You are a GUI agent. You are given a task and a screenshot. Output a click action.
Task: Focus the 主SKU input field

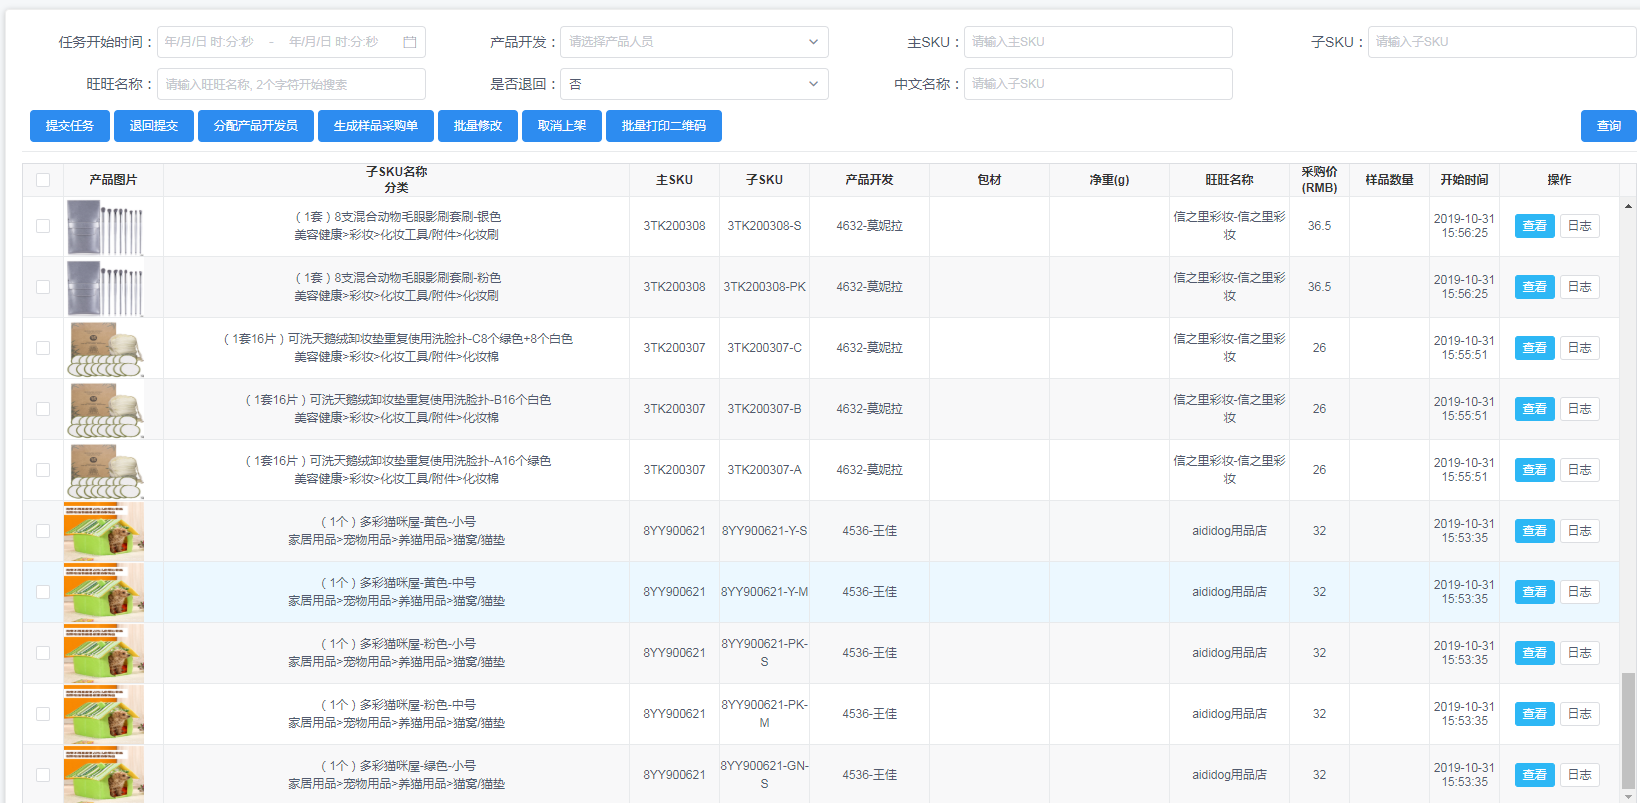tap(1097, 42)
